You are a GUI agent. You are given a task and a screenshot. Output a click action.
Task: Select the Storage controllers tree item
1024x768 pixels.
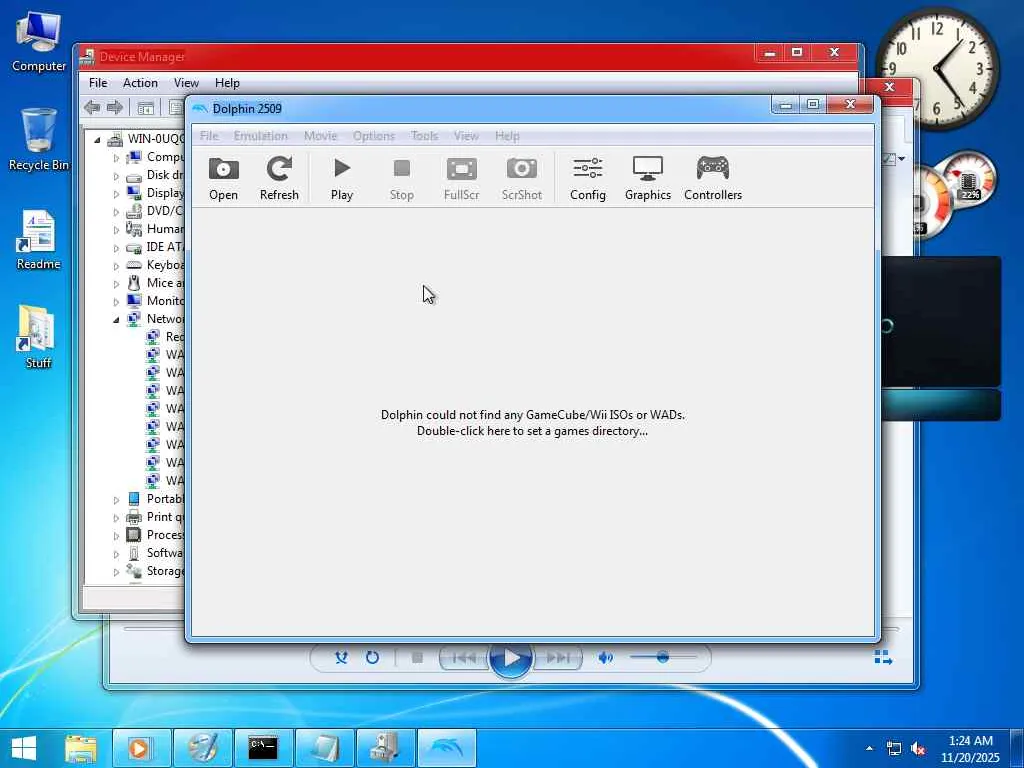pos(155,571)
